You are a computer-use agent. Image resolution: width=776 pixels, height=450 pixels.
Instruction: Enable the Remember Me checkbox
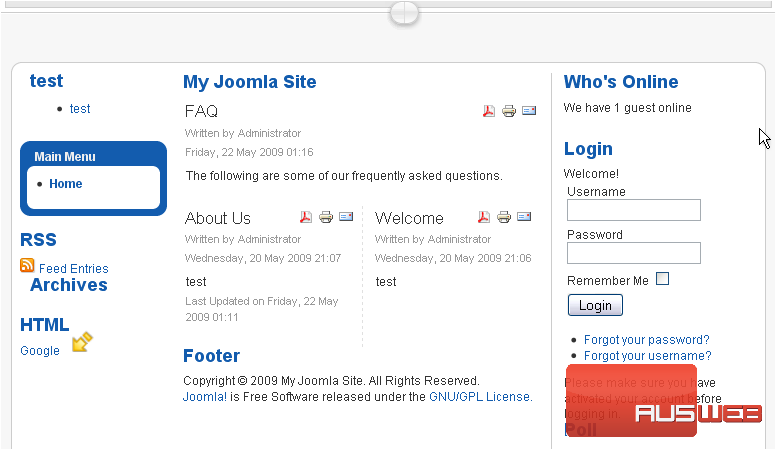[662, 280]
